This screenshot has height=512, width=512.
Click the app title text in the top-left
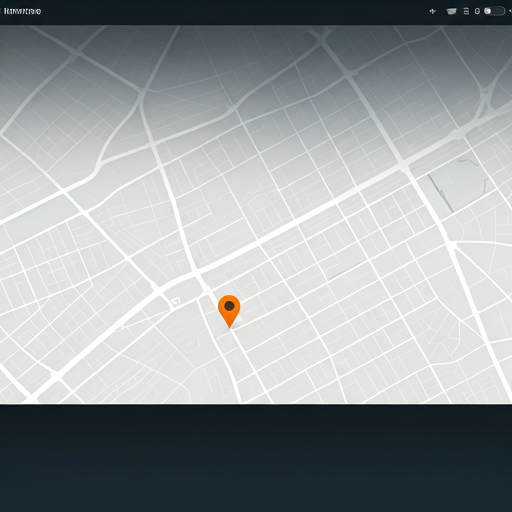pyautogui.click(x=22, y=11)
